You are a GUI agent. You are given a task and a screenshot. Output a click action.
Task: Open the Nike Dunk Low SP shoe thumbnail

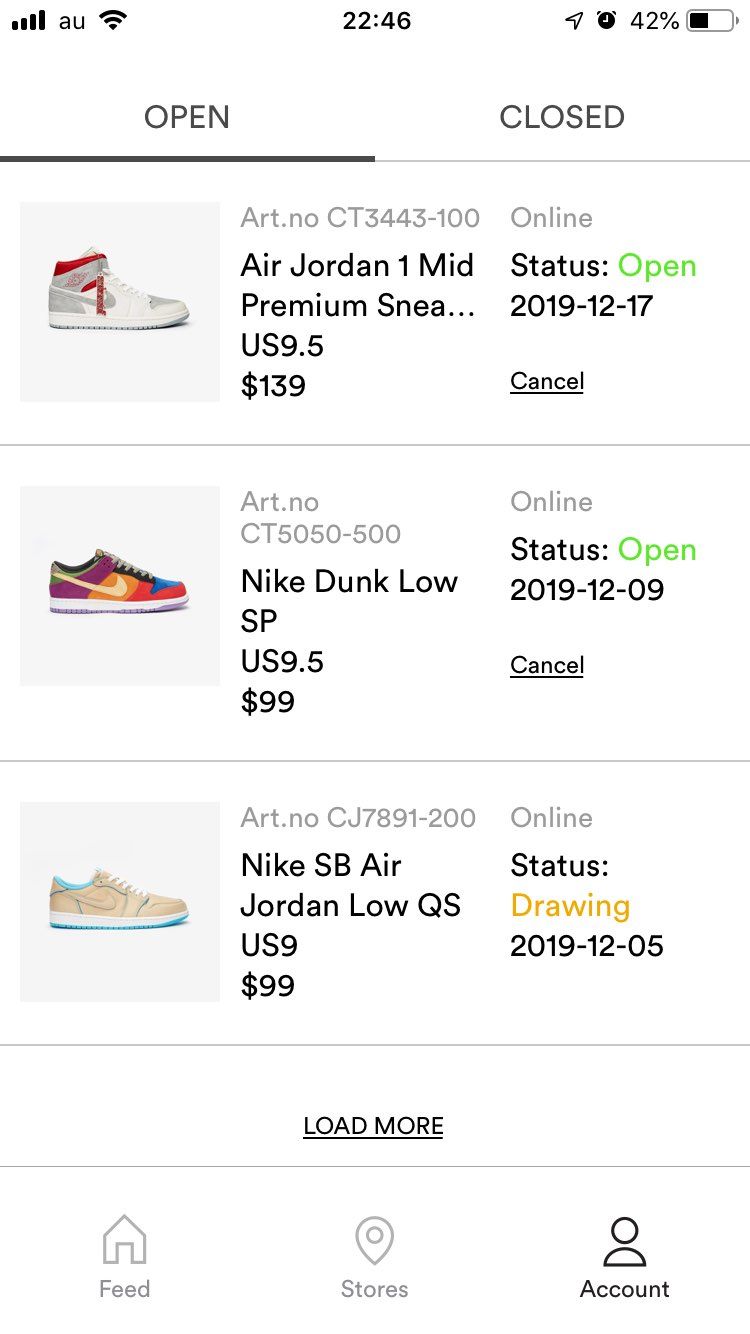[x=120, y=586]
